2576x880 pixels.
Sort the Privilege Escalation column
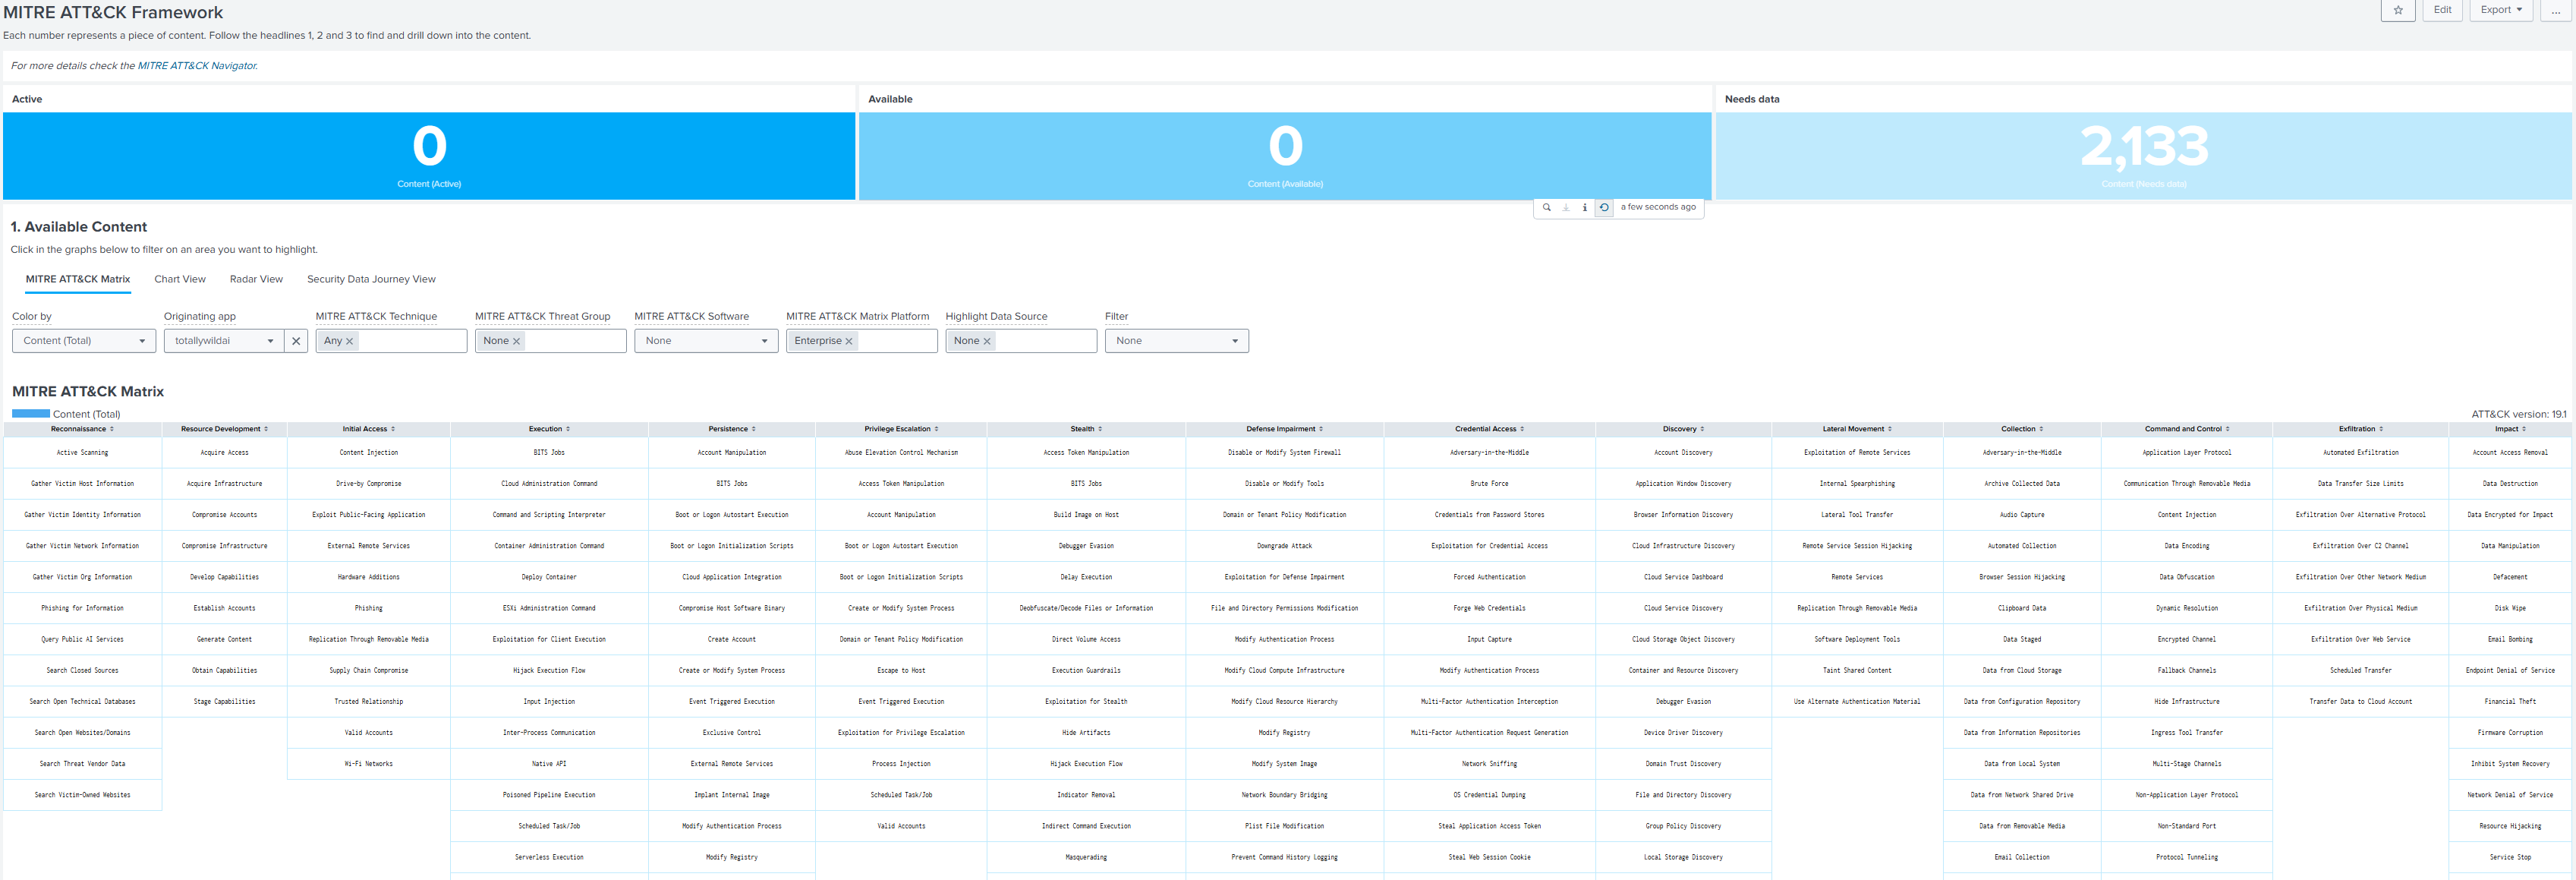[936, 429]
